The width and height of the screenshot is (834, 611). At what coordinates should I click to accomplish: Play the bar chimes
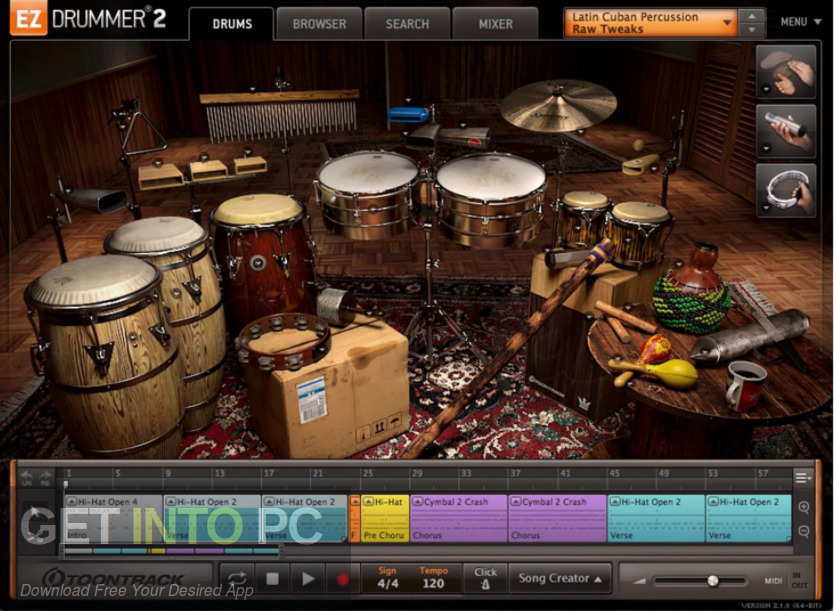click(280, 116)
